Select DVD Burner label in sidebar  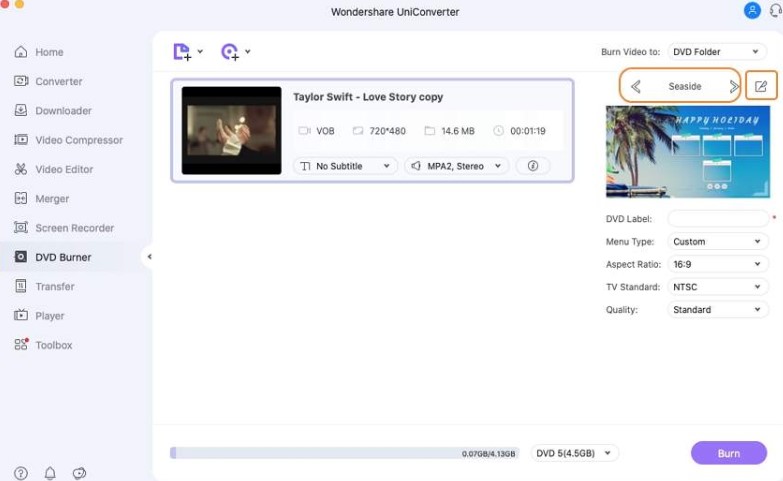pyautogui.click(x=63, y=258)
